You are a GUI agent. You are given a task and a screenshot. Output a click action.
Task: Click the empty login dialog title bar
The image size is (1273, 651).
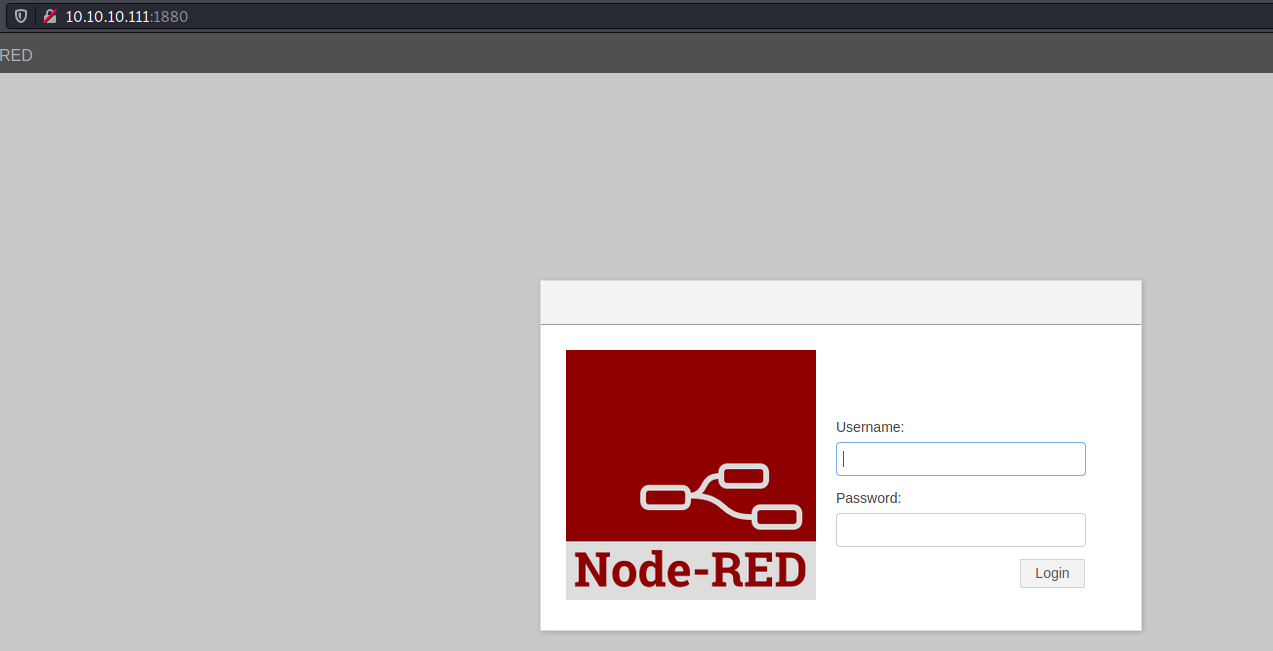pos(840,303)
